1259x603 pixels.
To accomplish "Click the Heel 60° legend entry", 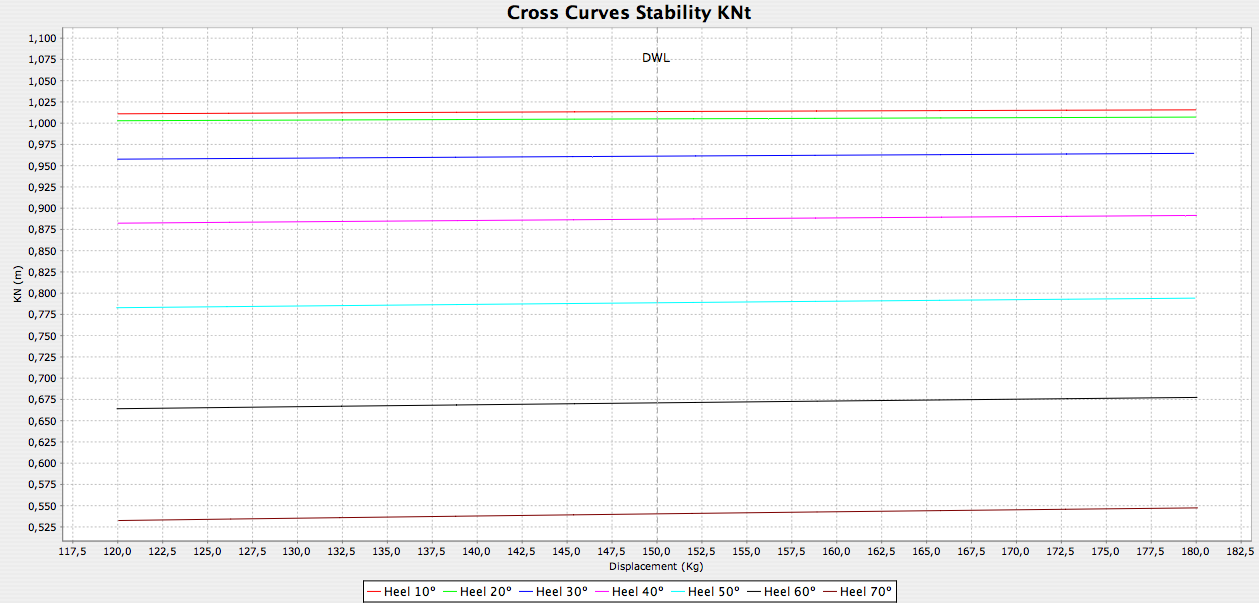I will pos(782,591).
